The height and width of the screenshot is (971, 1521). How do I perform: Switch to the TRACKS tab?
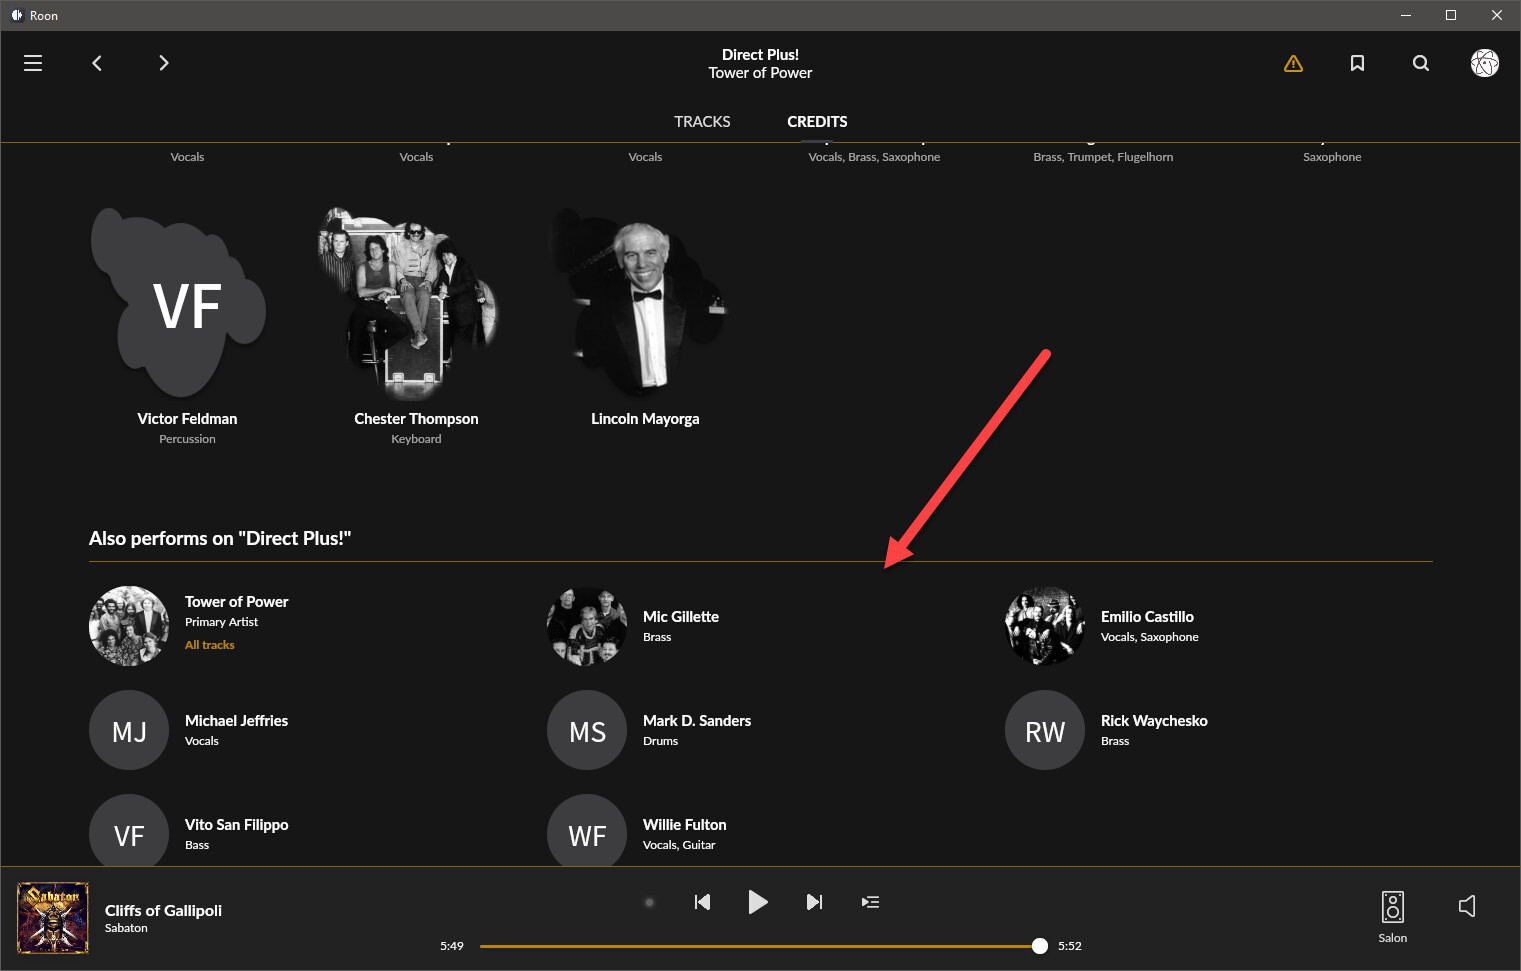(702, 121)
